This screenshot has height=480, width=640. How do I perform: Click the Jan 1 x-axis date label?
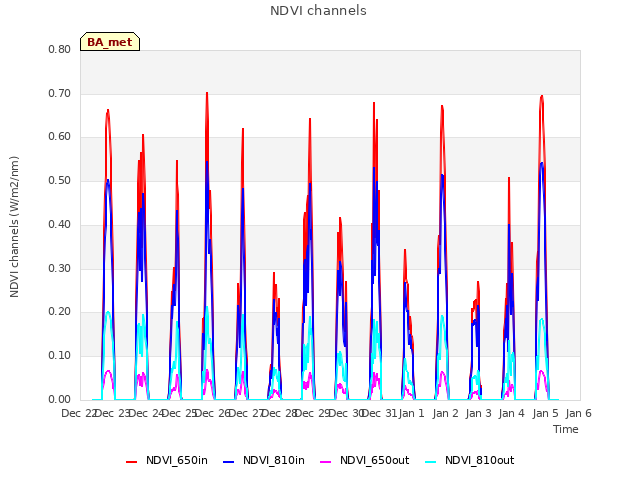411,413
